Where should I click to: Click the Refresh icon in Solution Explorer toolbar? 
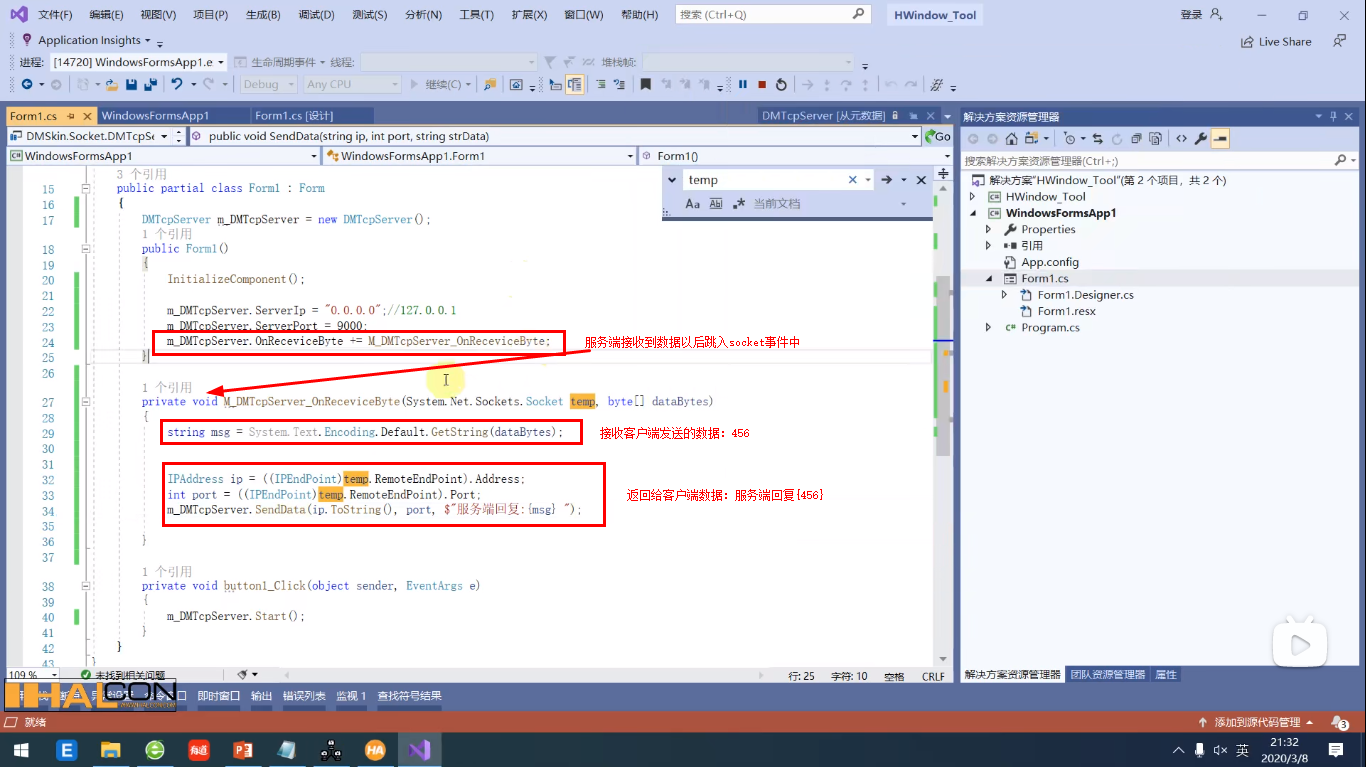pos(1117,138)
